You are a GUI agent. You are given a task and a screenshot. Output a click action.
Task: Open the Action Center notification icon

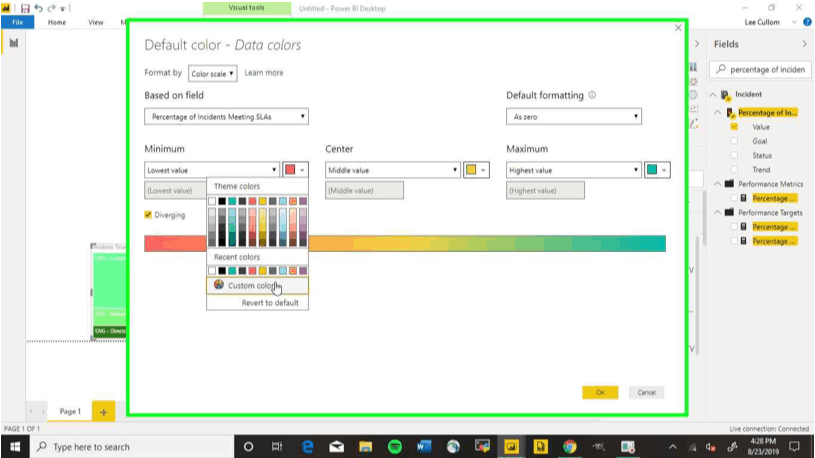tap(794, 447)
